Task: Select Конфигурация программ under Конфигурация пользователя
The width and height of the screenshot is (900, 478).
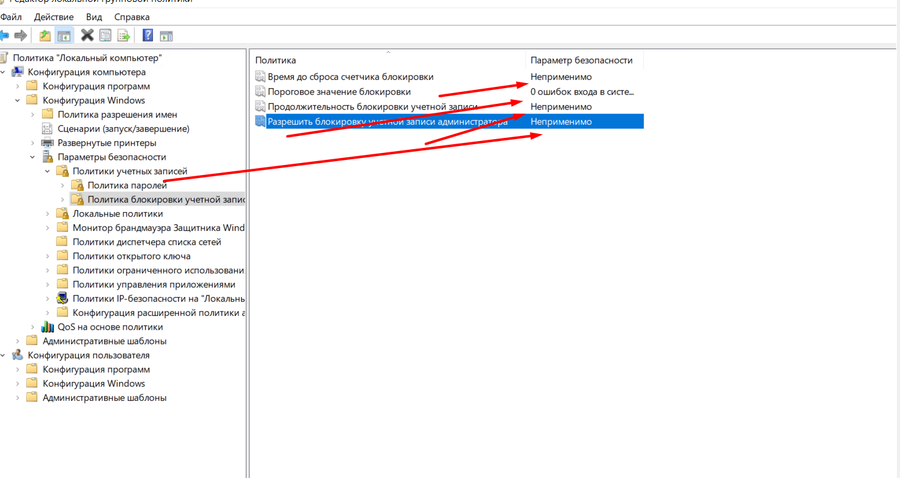Action: (x=96, y=370)
